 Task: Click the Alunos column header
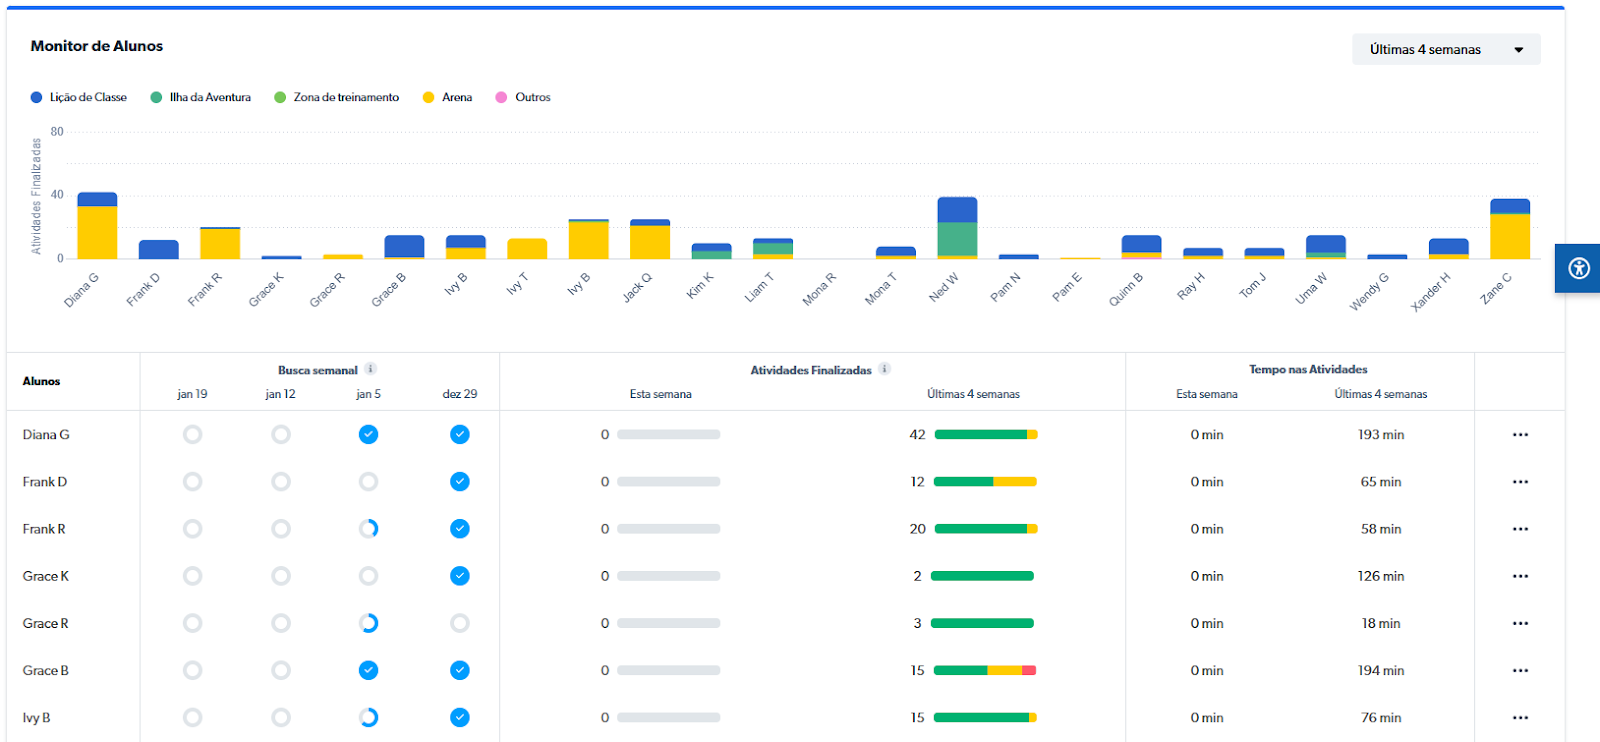[42, 381]
